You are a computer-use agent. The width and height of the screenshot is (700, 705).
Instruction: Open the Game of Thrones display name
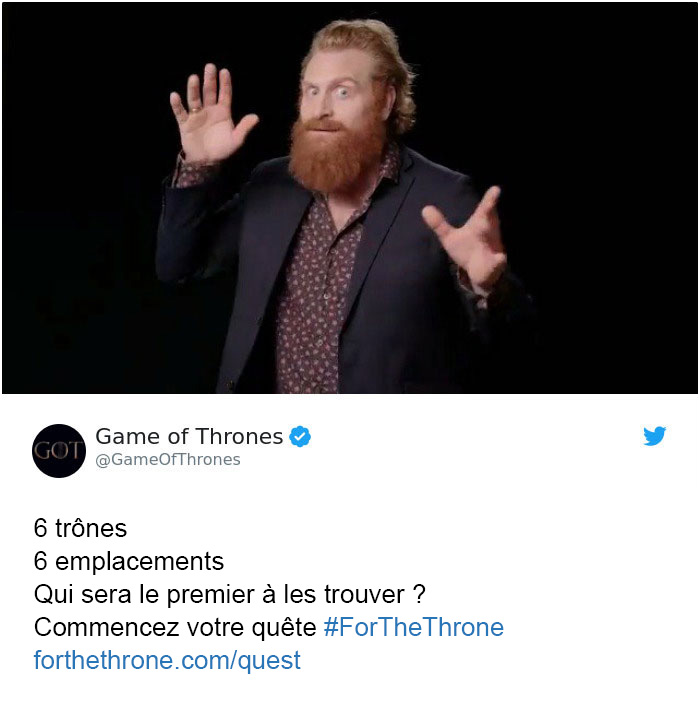[189, 436]
